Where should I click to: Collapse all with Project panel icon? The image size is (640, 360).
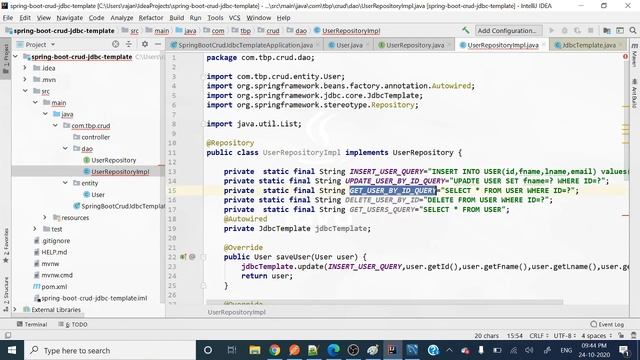click(129, 44)
